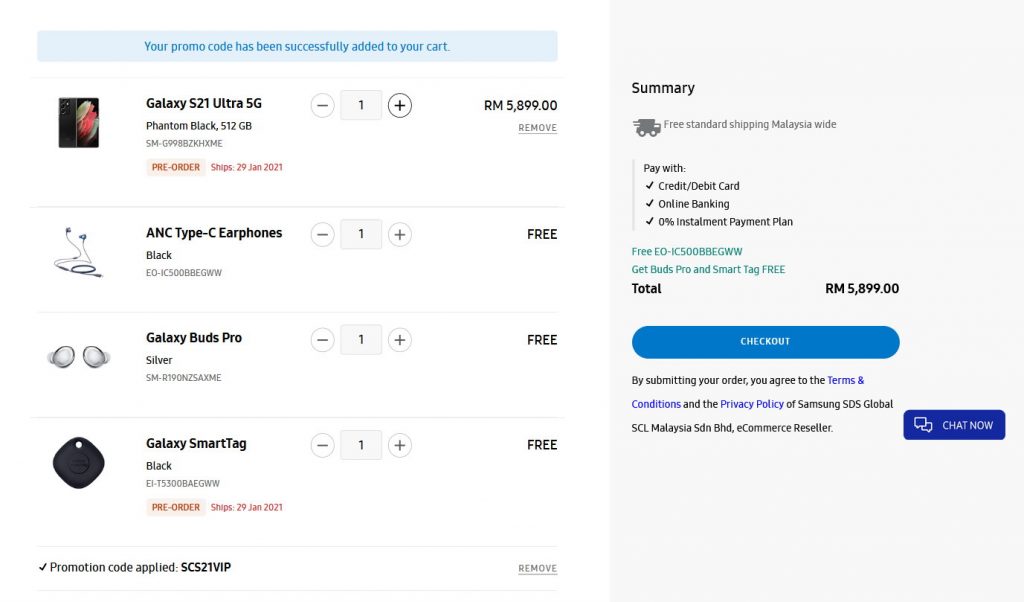The image size is (1024, 602).
Task: Open the Terms & Conditions link
Action: 748,392
